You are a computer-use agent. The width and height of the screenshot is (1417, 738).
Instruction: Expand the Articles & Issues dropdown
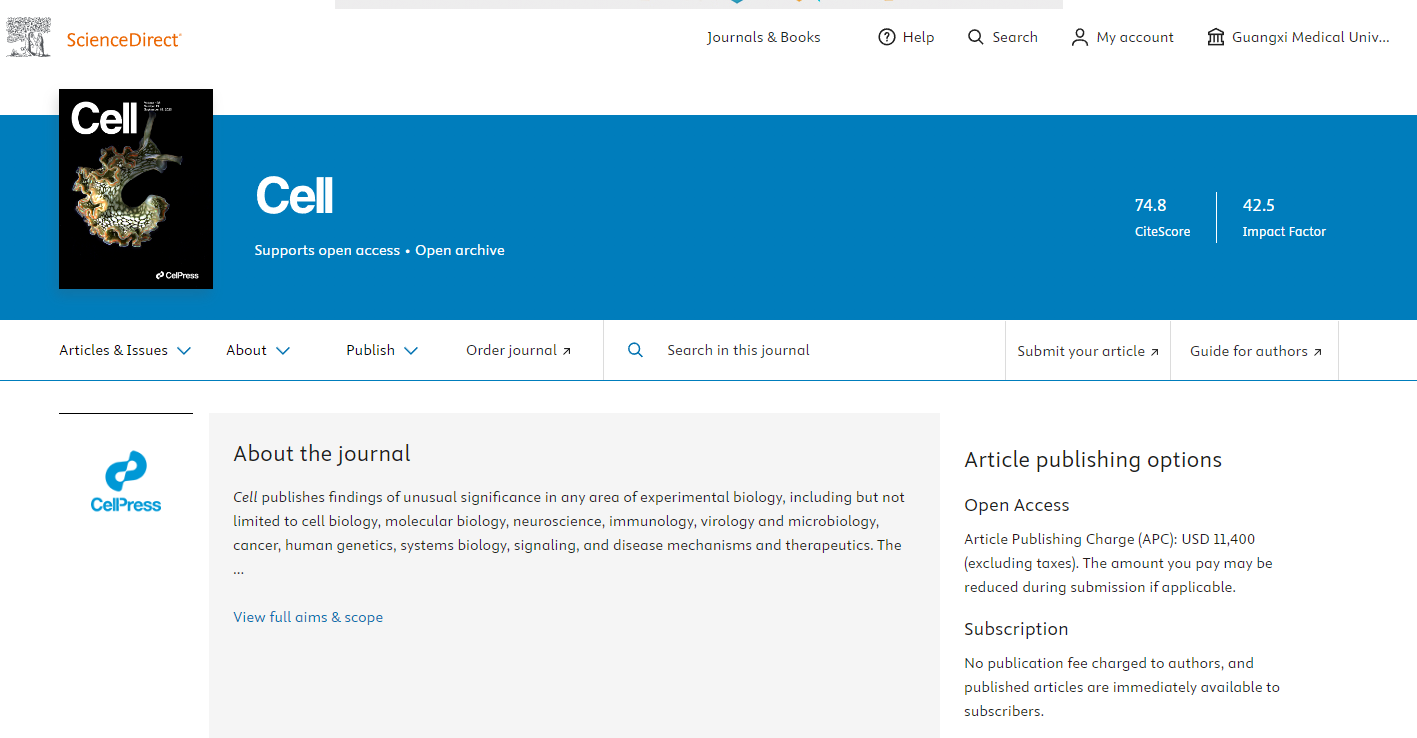(125, 350)
